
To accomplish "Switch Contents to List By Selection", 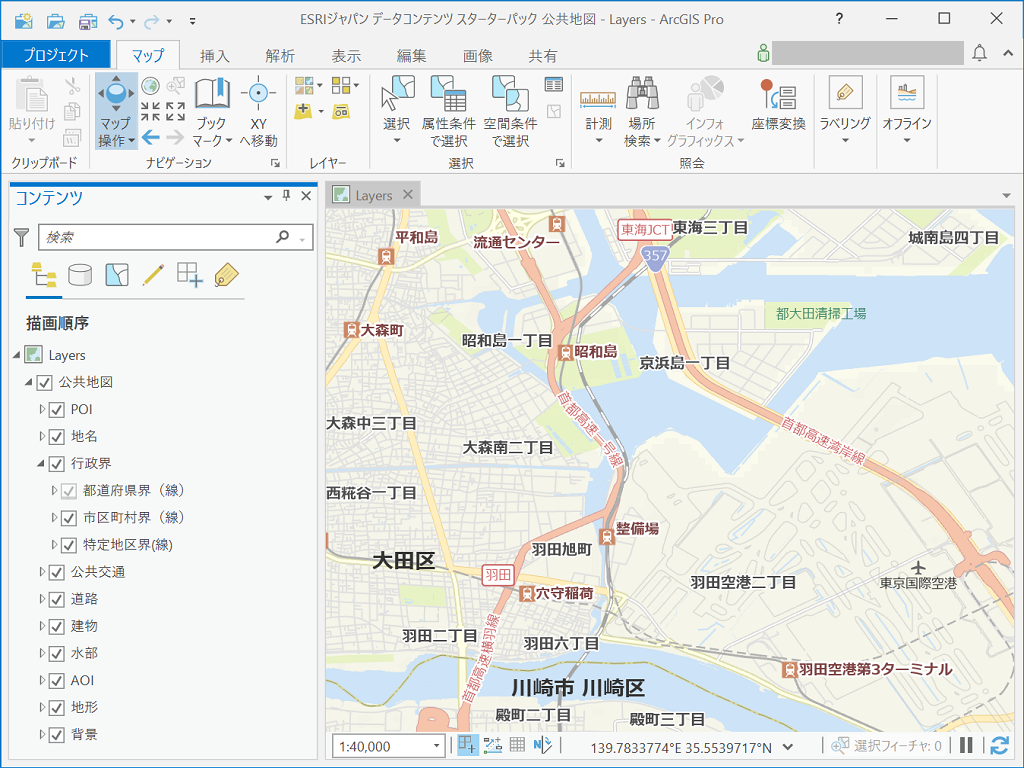I will pyautogui.click(x=116, y=276).
